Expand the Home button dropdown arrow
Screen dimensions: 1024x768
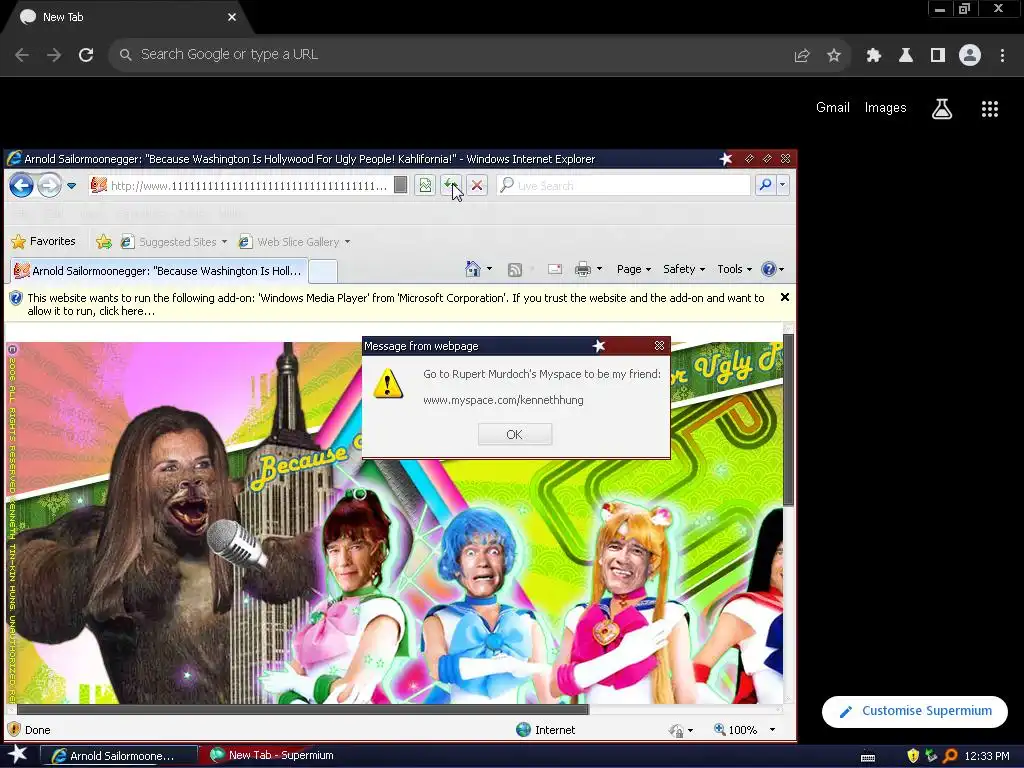(489, 269)
